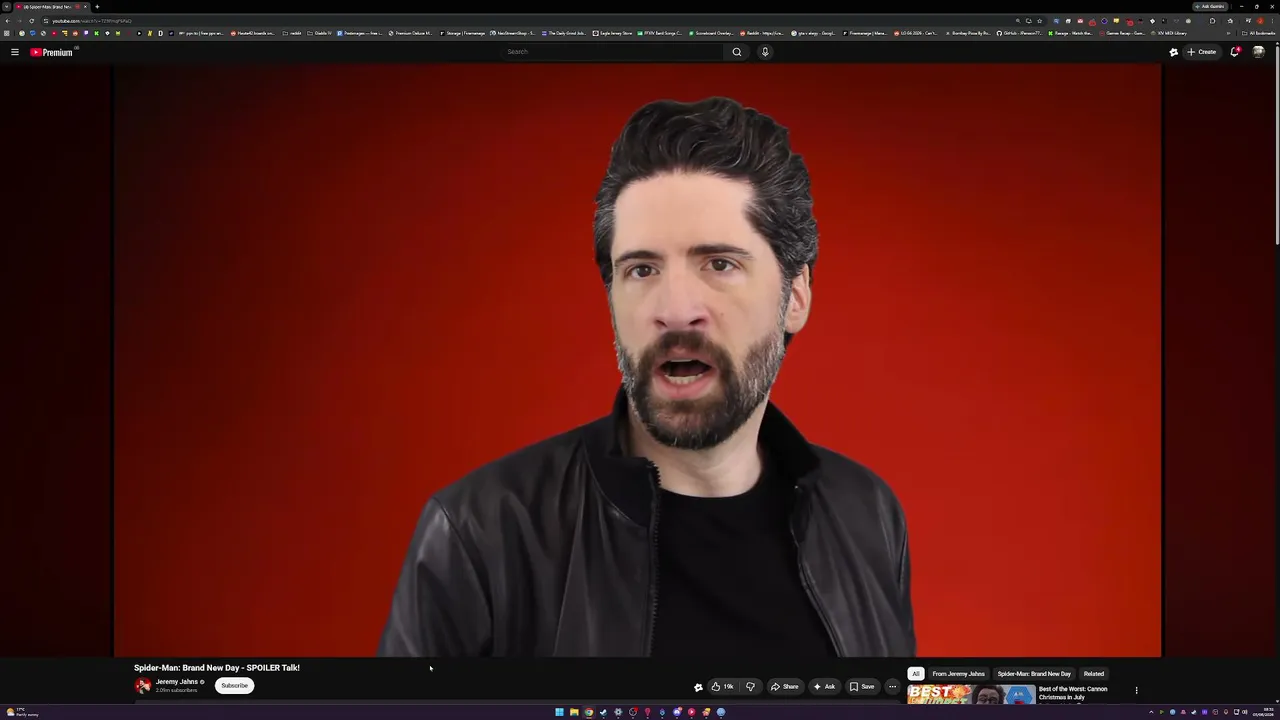Viewport: 1280px width, 720px height.
Task: Open the browser profile avatar
Action: [x=1260, y=21]
